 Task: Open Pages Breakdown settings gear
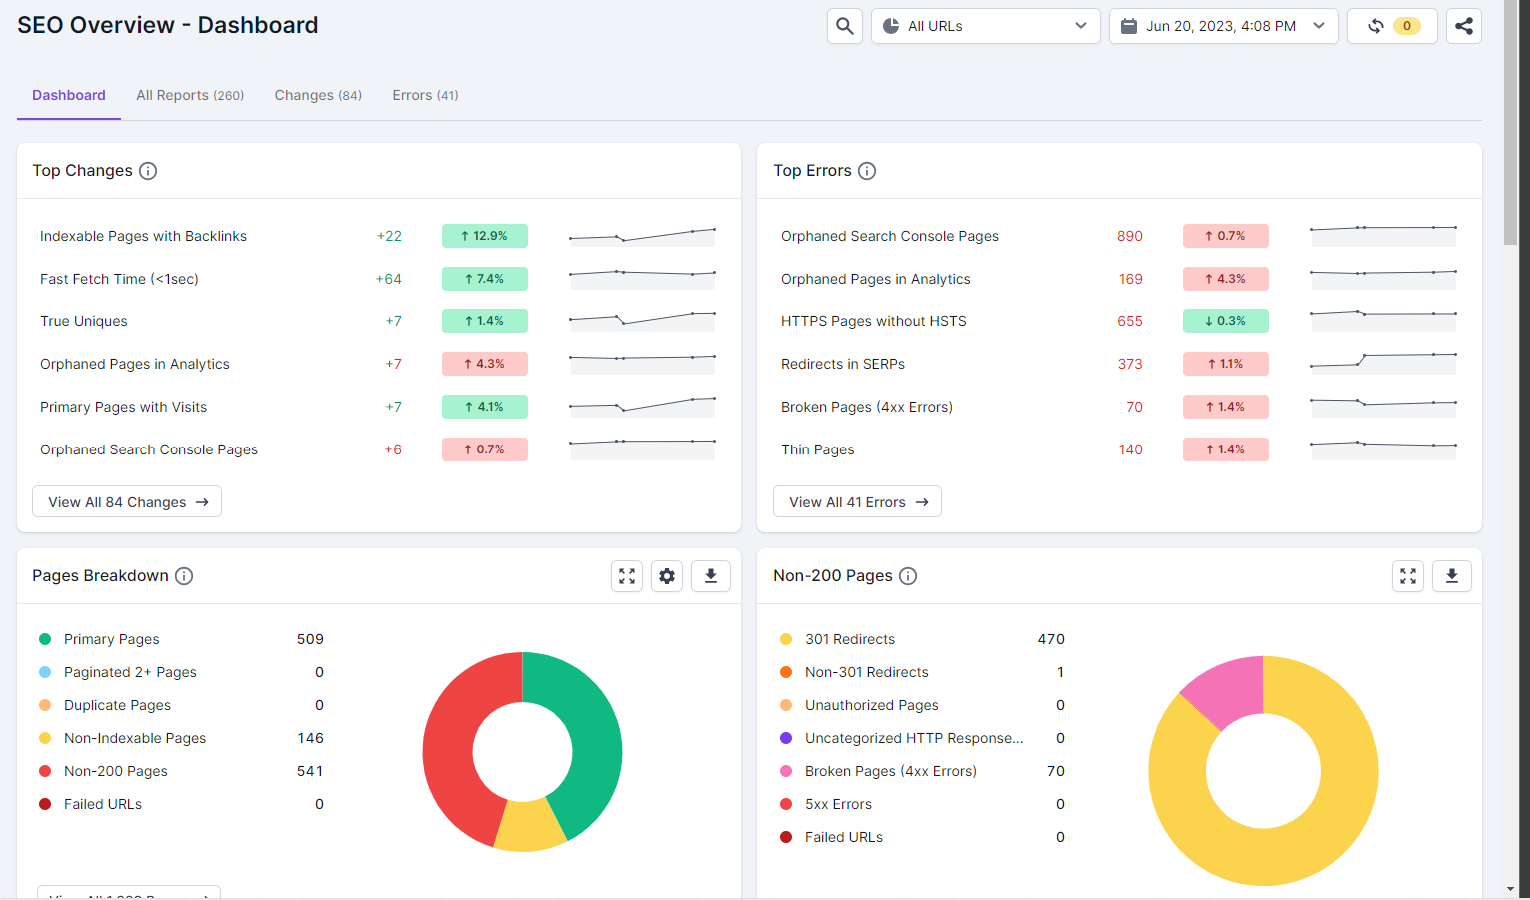tap(667, 576)
